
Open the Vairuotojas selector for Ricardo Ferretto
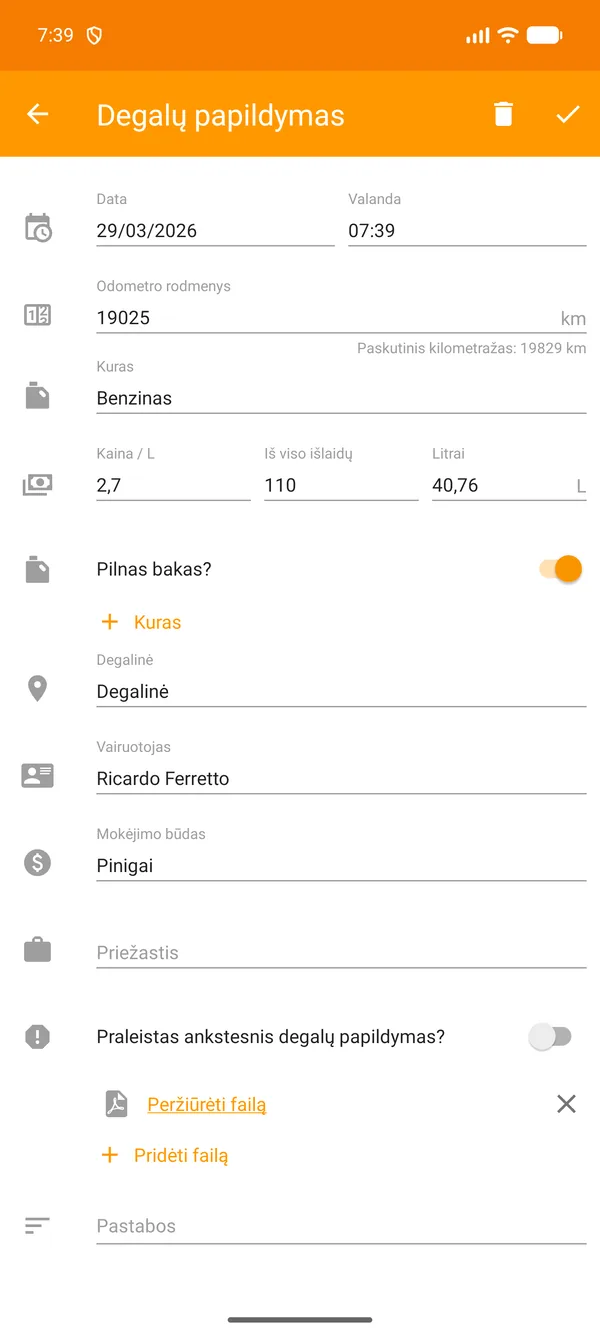(340, 778)
